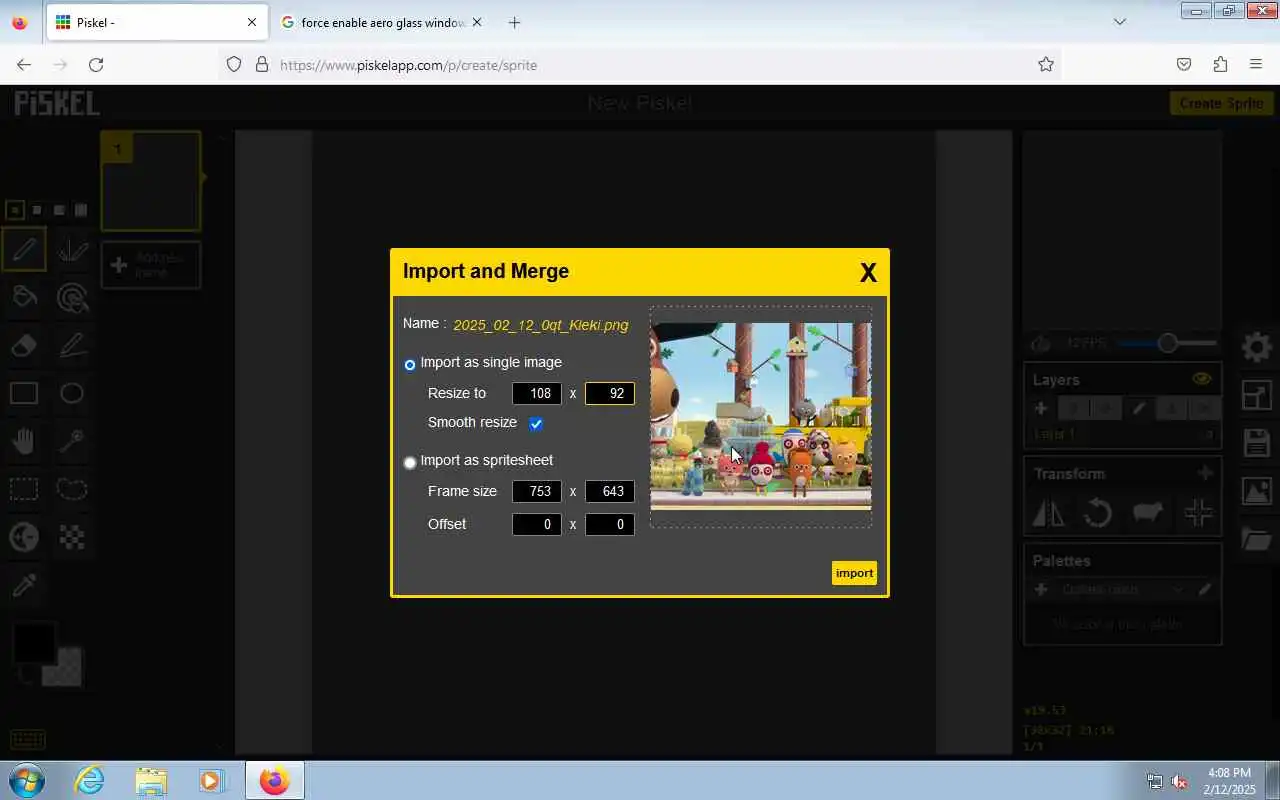The height and width of the screenshot is (800, 1280).
Task: Bookmark this page with the star
Action: [x=1046, y=64]
